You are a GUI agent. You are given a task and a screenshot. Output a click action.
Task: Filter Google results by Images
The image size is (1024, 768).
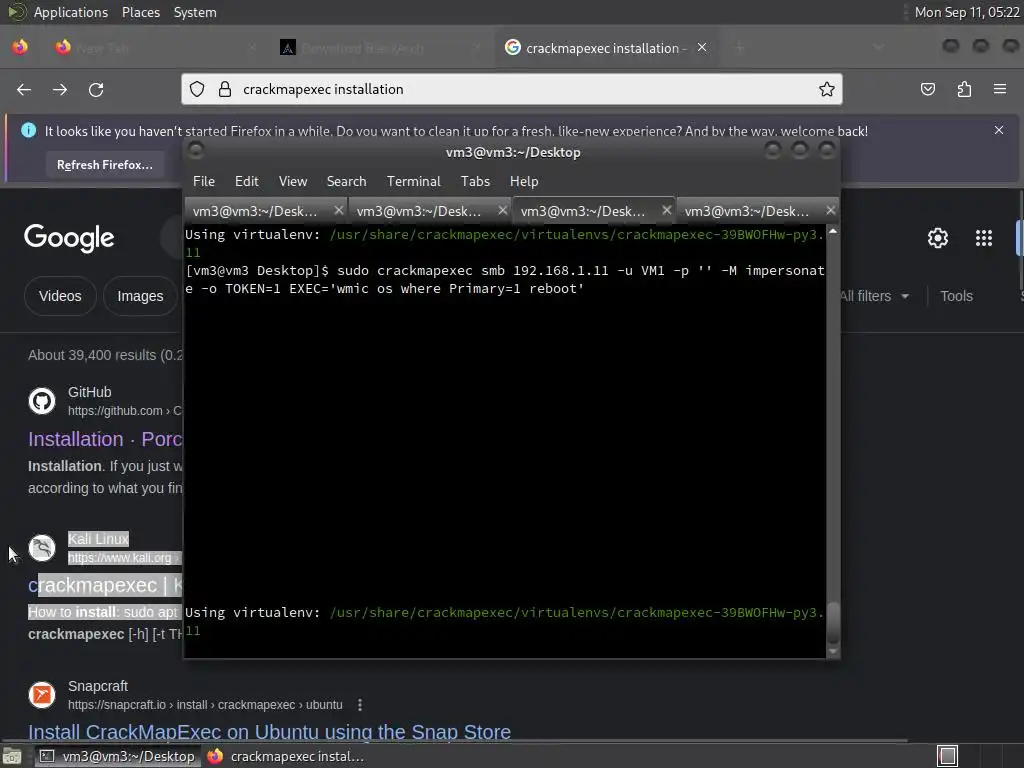[x=140, y=296]
